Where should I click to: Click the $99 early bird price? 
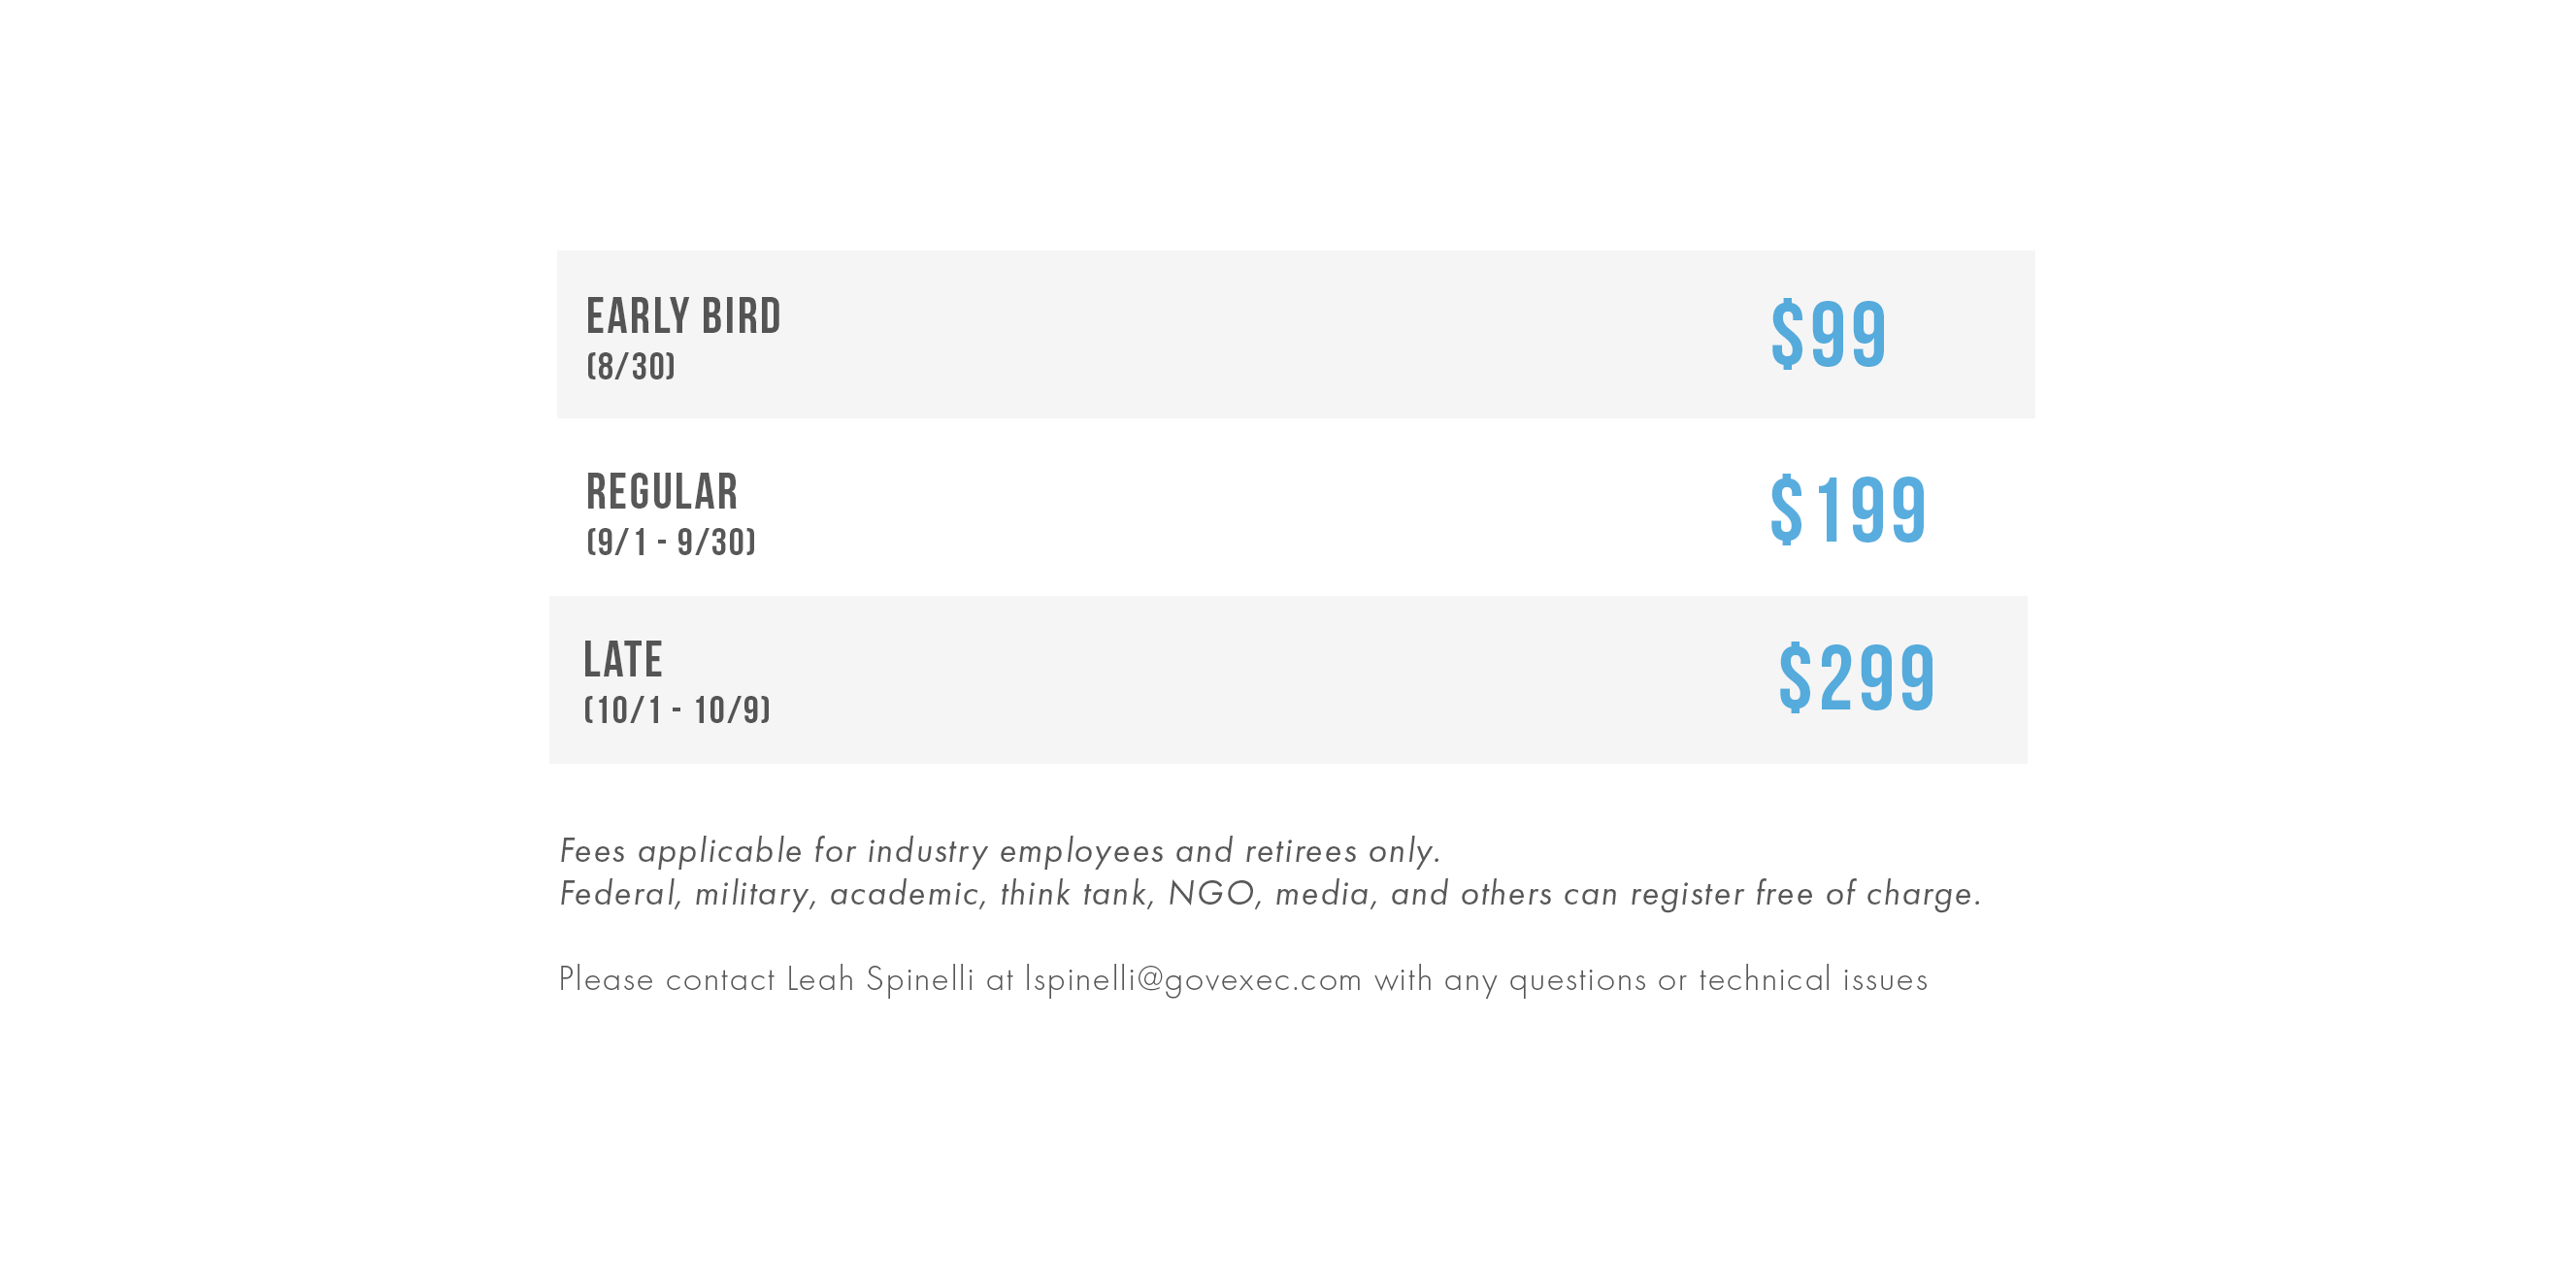[x=1828, y=335]
